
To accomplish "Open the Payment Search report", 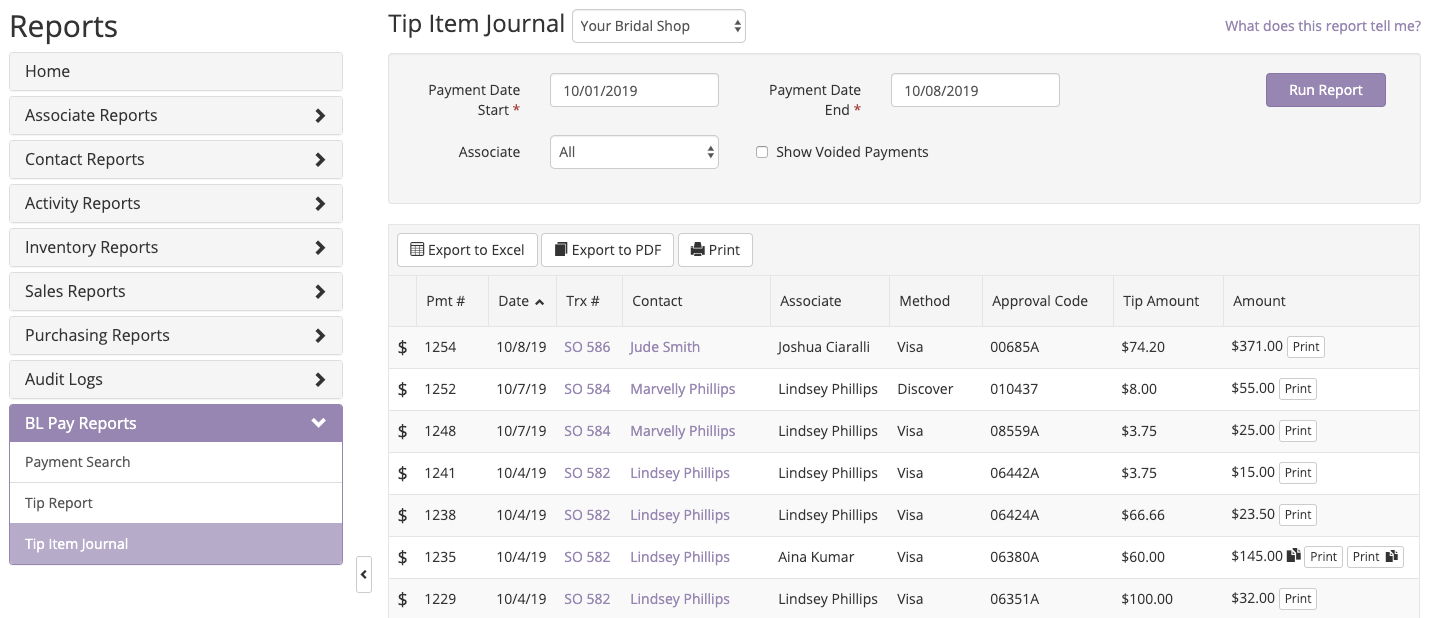I will tap(176, 462).
